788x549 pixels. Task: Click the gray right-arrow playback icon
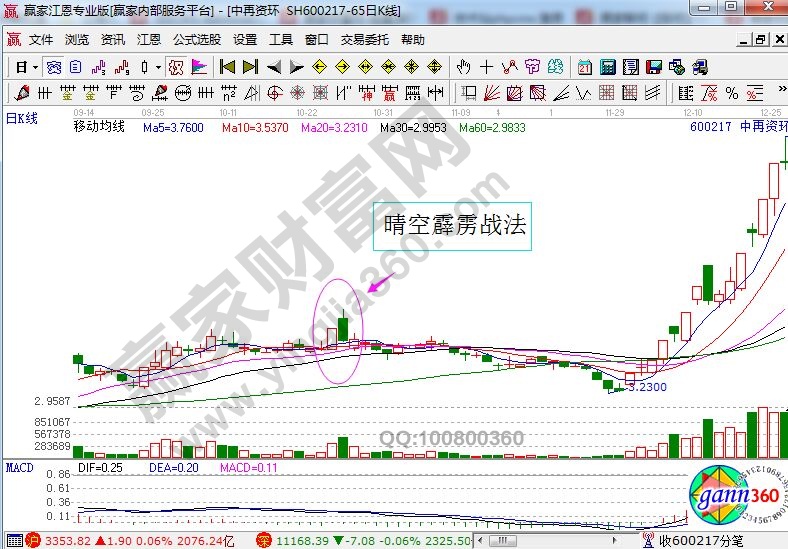tap(296, 67)
